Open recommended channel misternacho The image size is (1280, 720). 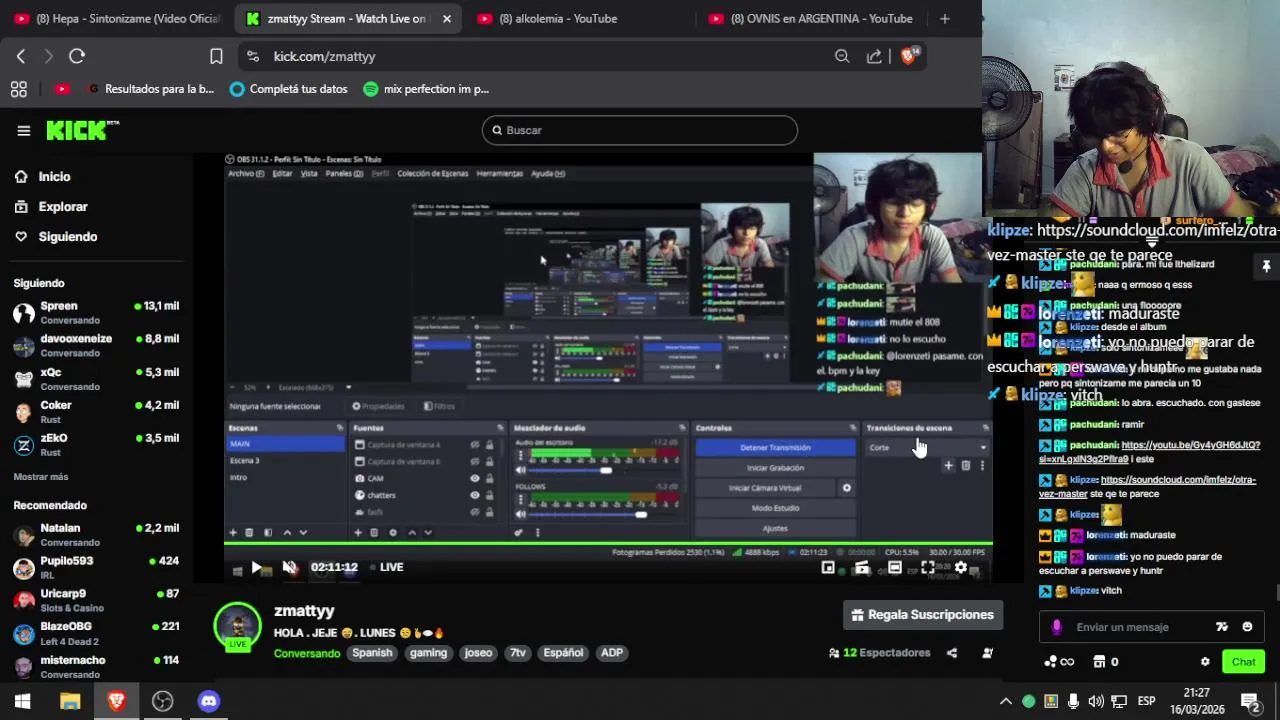click(96, 666)
